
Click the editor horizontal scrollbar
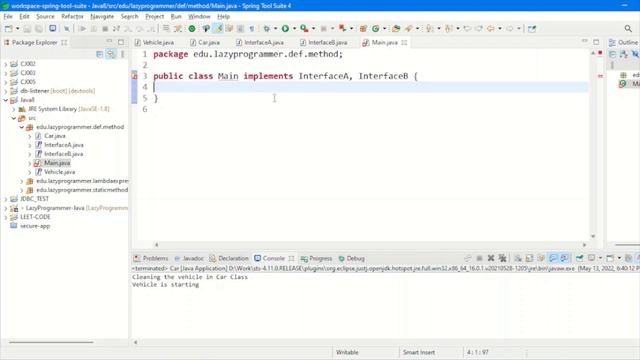click(x=370, y=245)
